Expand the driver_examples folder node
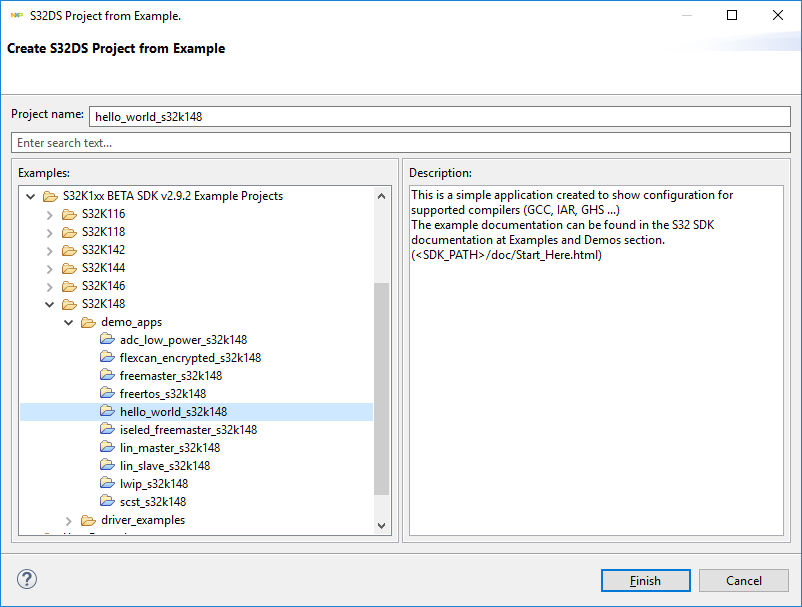This screenshot has height=607, width=802. [x=69, y=521]
